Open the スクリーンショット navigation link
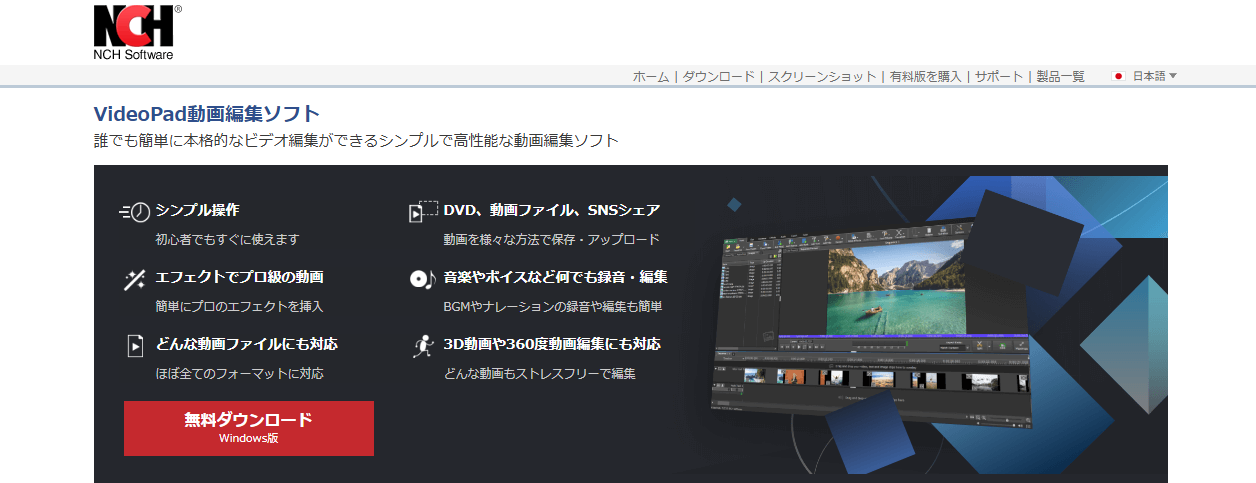1256x483 pixels. coord(822,76)
